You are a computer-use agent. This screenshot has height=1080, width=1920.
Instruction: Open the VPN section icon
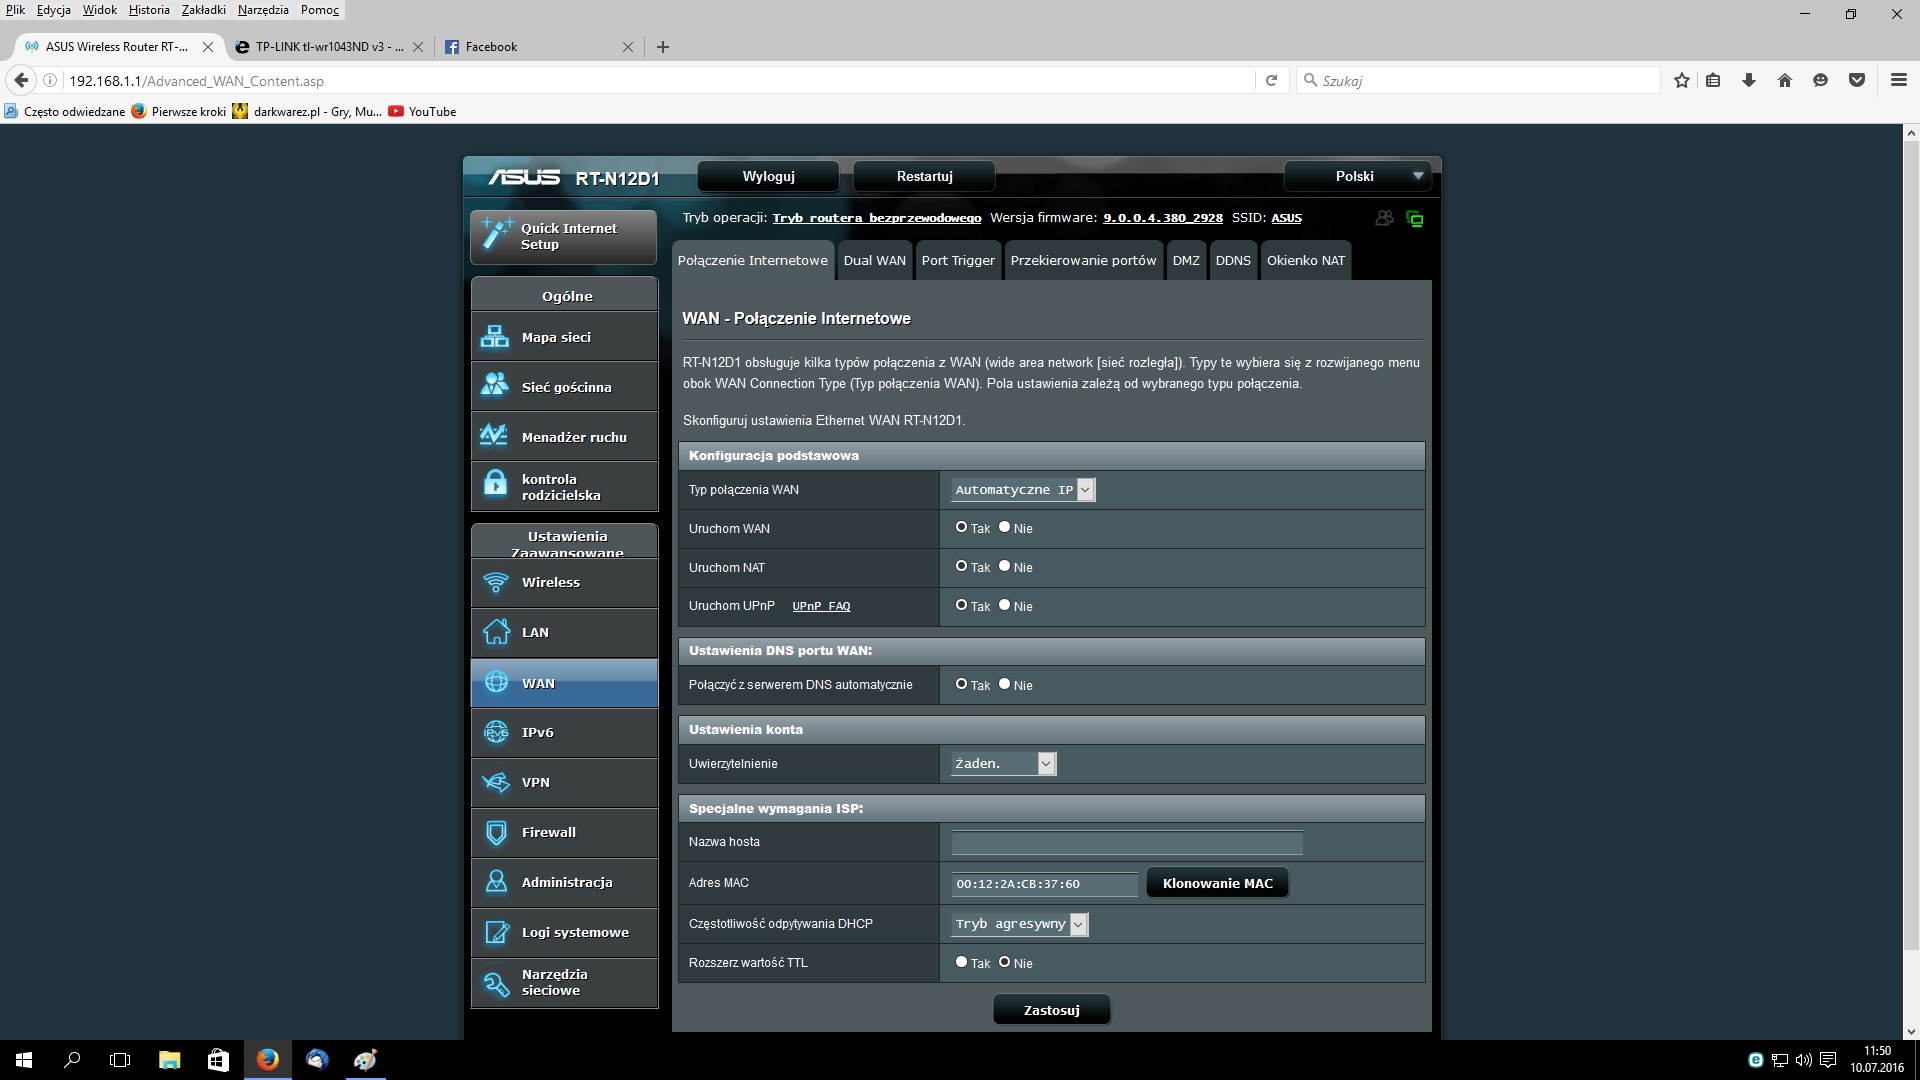pos(495,782)
